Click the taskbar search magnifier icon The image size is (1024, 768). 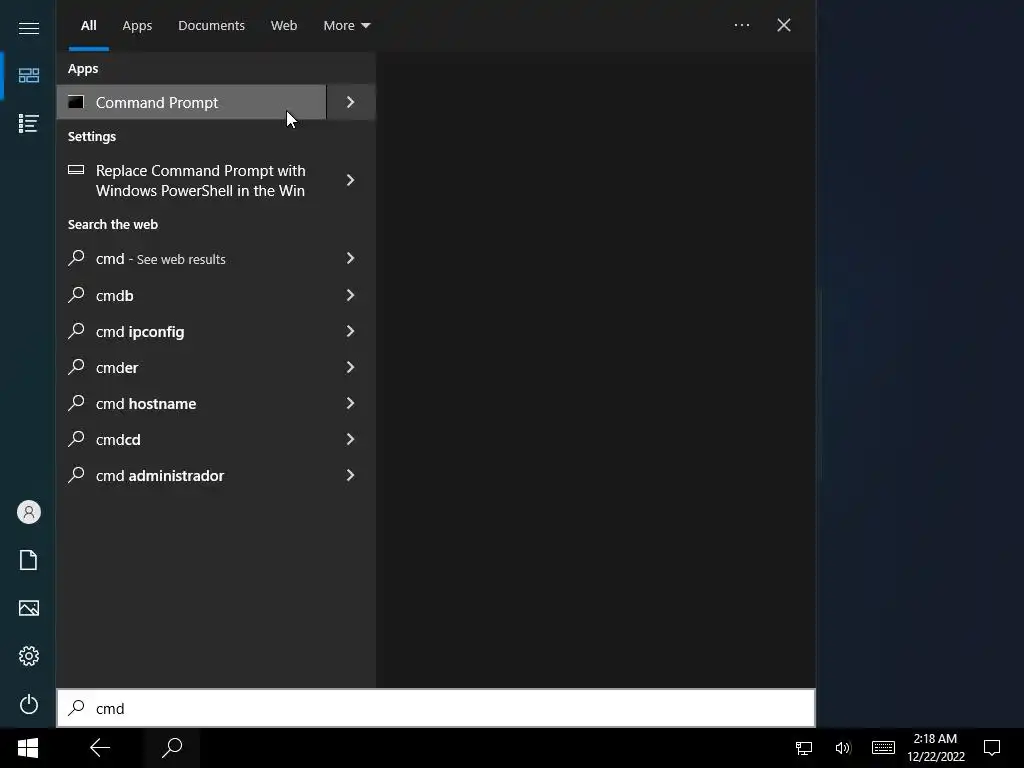(x=172, y=748)
